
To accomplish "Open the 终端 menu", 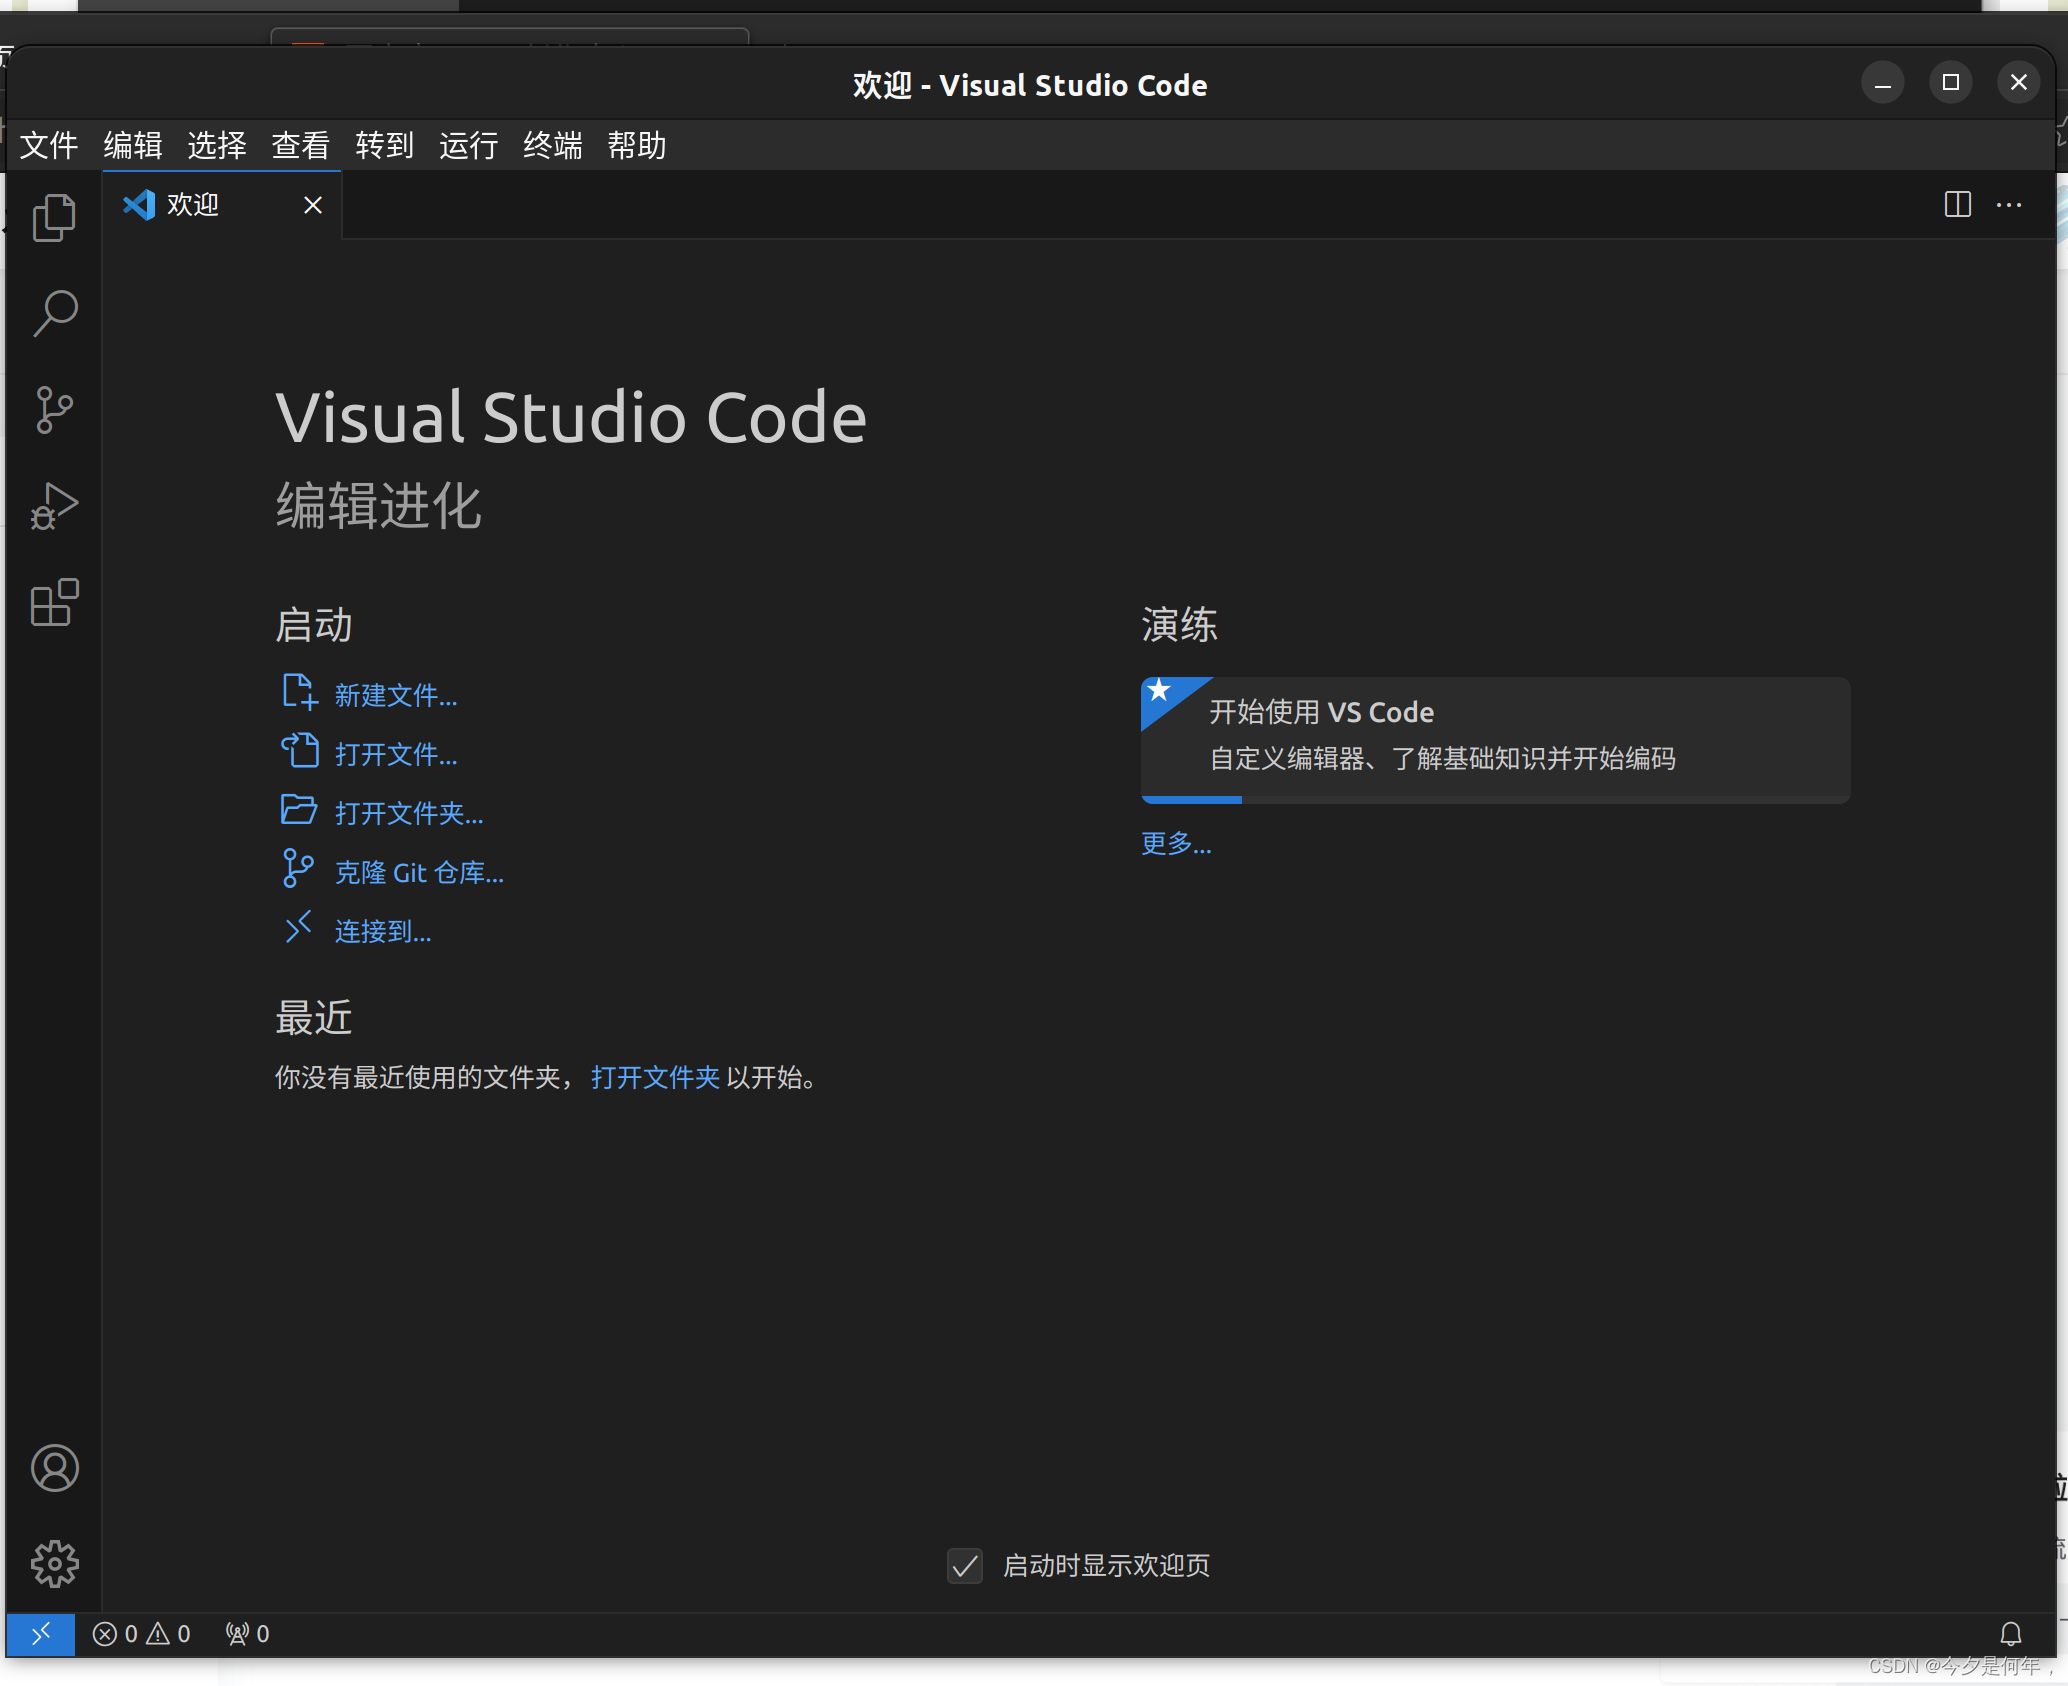I will [x=552, y=146].
